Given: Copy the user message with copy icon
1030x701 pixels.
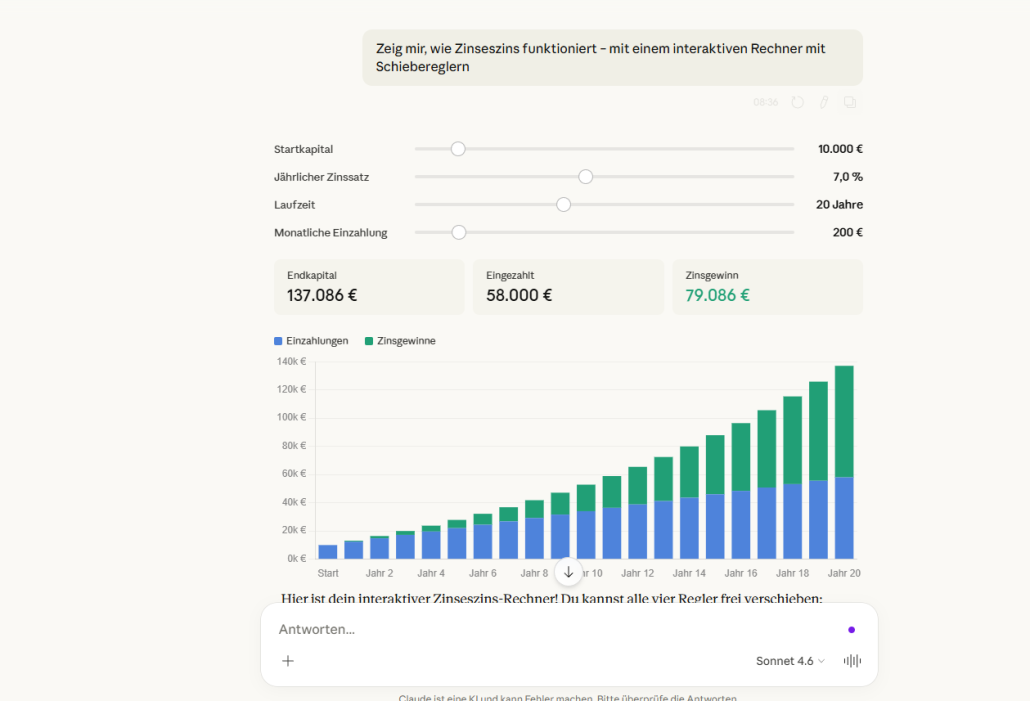Looking at the screenshot, I should coord(850,102).
